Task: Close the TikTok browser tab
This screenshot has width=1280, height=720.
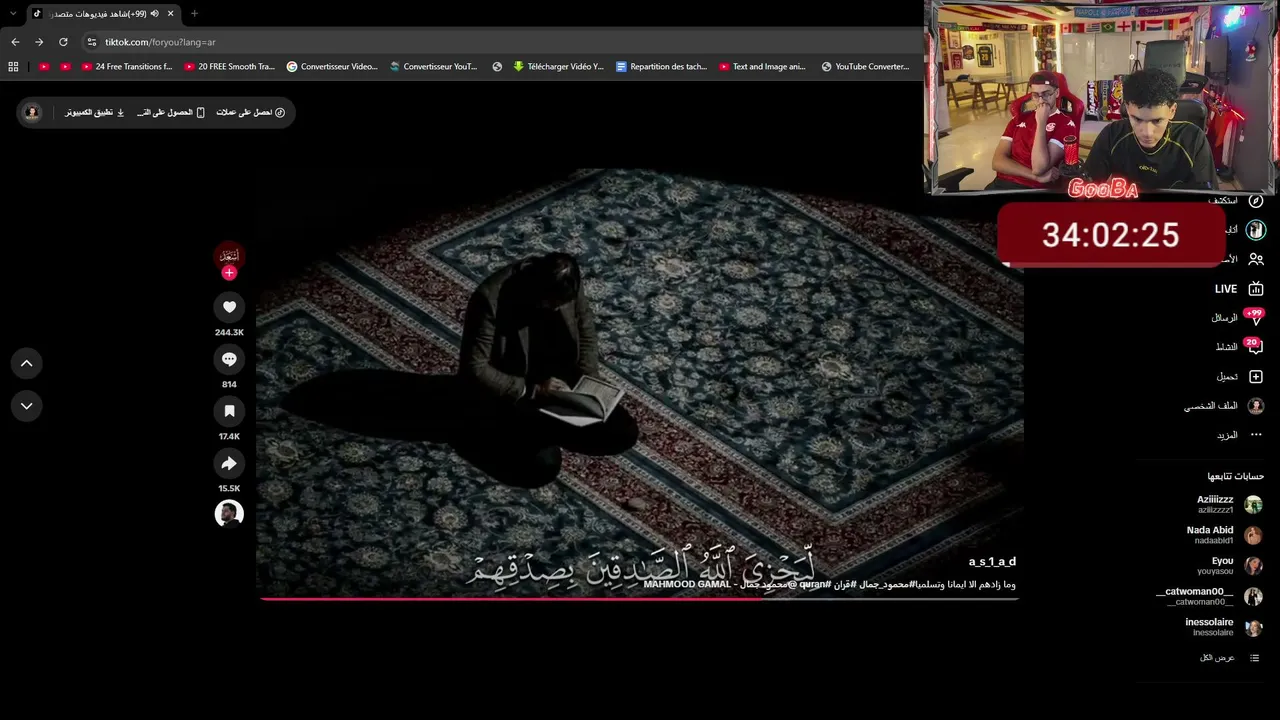Action: click(170, 14)
